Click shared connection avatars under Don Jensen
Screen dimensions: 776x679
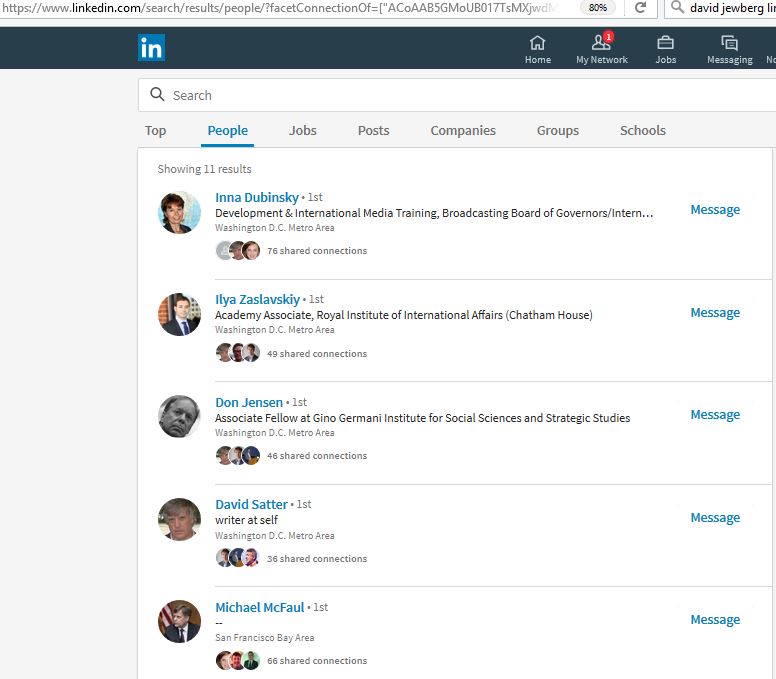coord(238,455)
